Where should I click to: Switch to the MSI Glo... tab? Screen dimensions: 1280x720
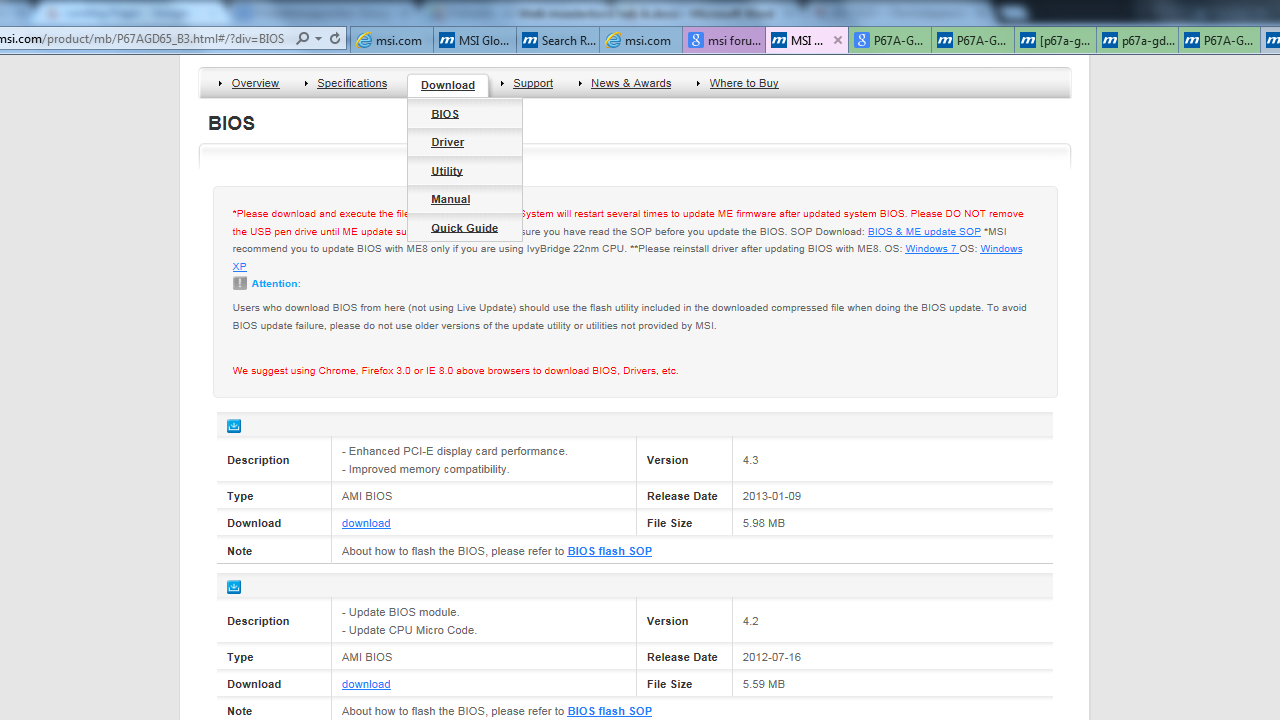point(476,40)
